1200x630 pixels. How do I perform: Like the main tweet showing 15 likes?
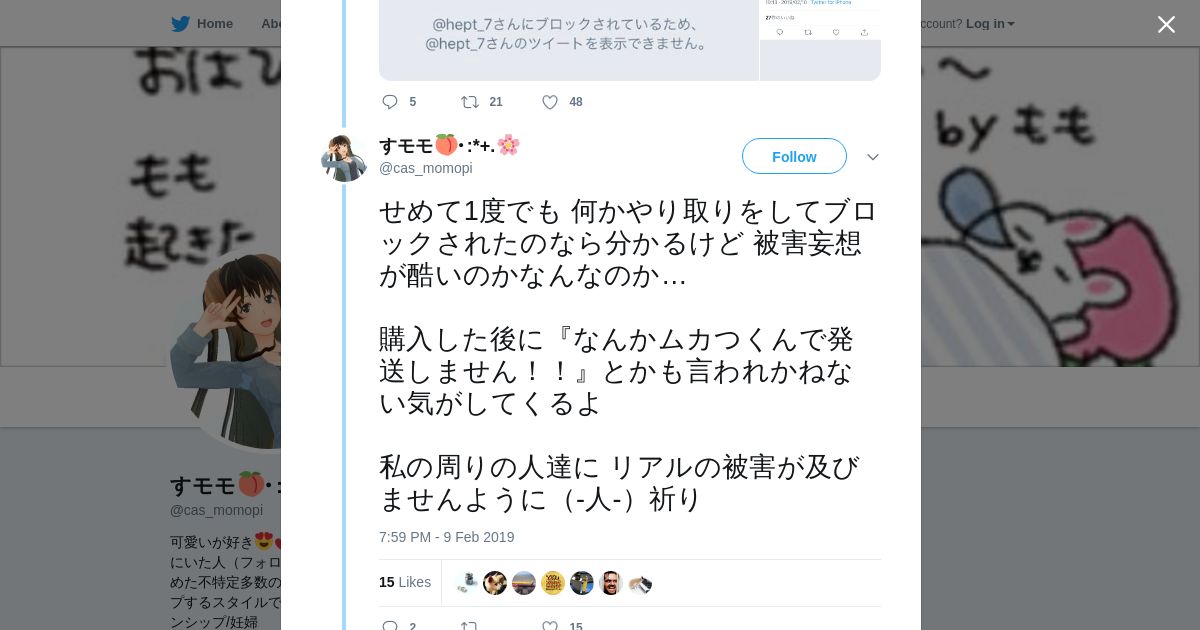coord(550,626)
